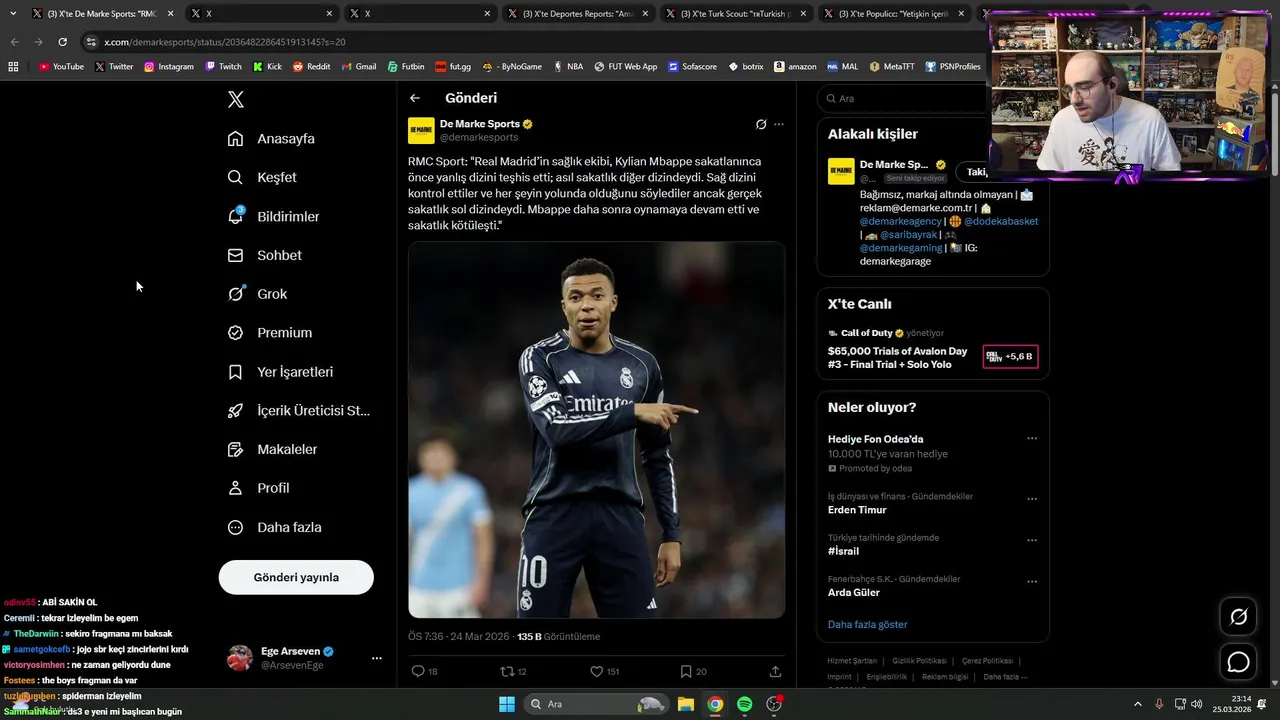Click the +5,6 B listeners badge
This screenshot has height=720, width=1280.
[x=1010, y=357]
